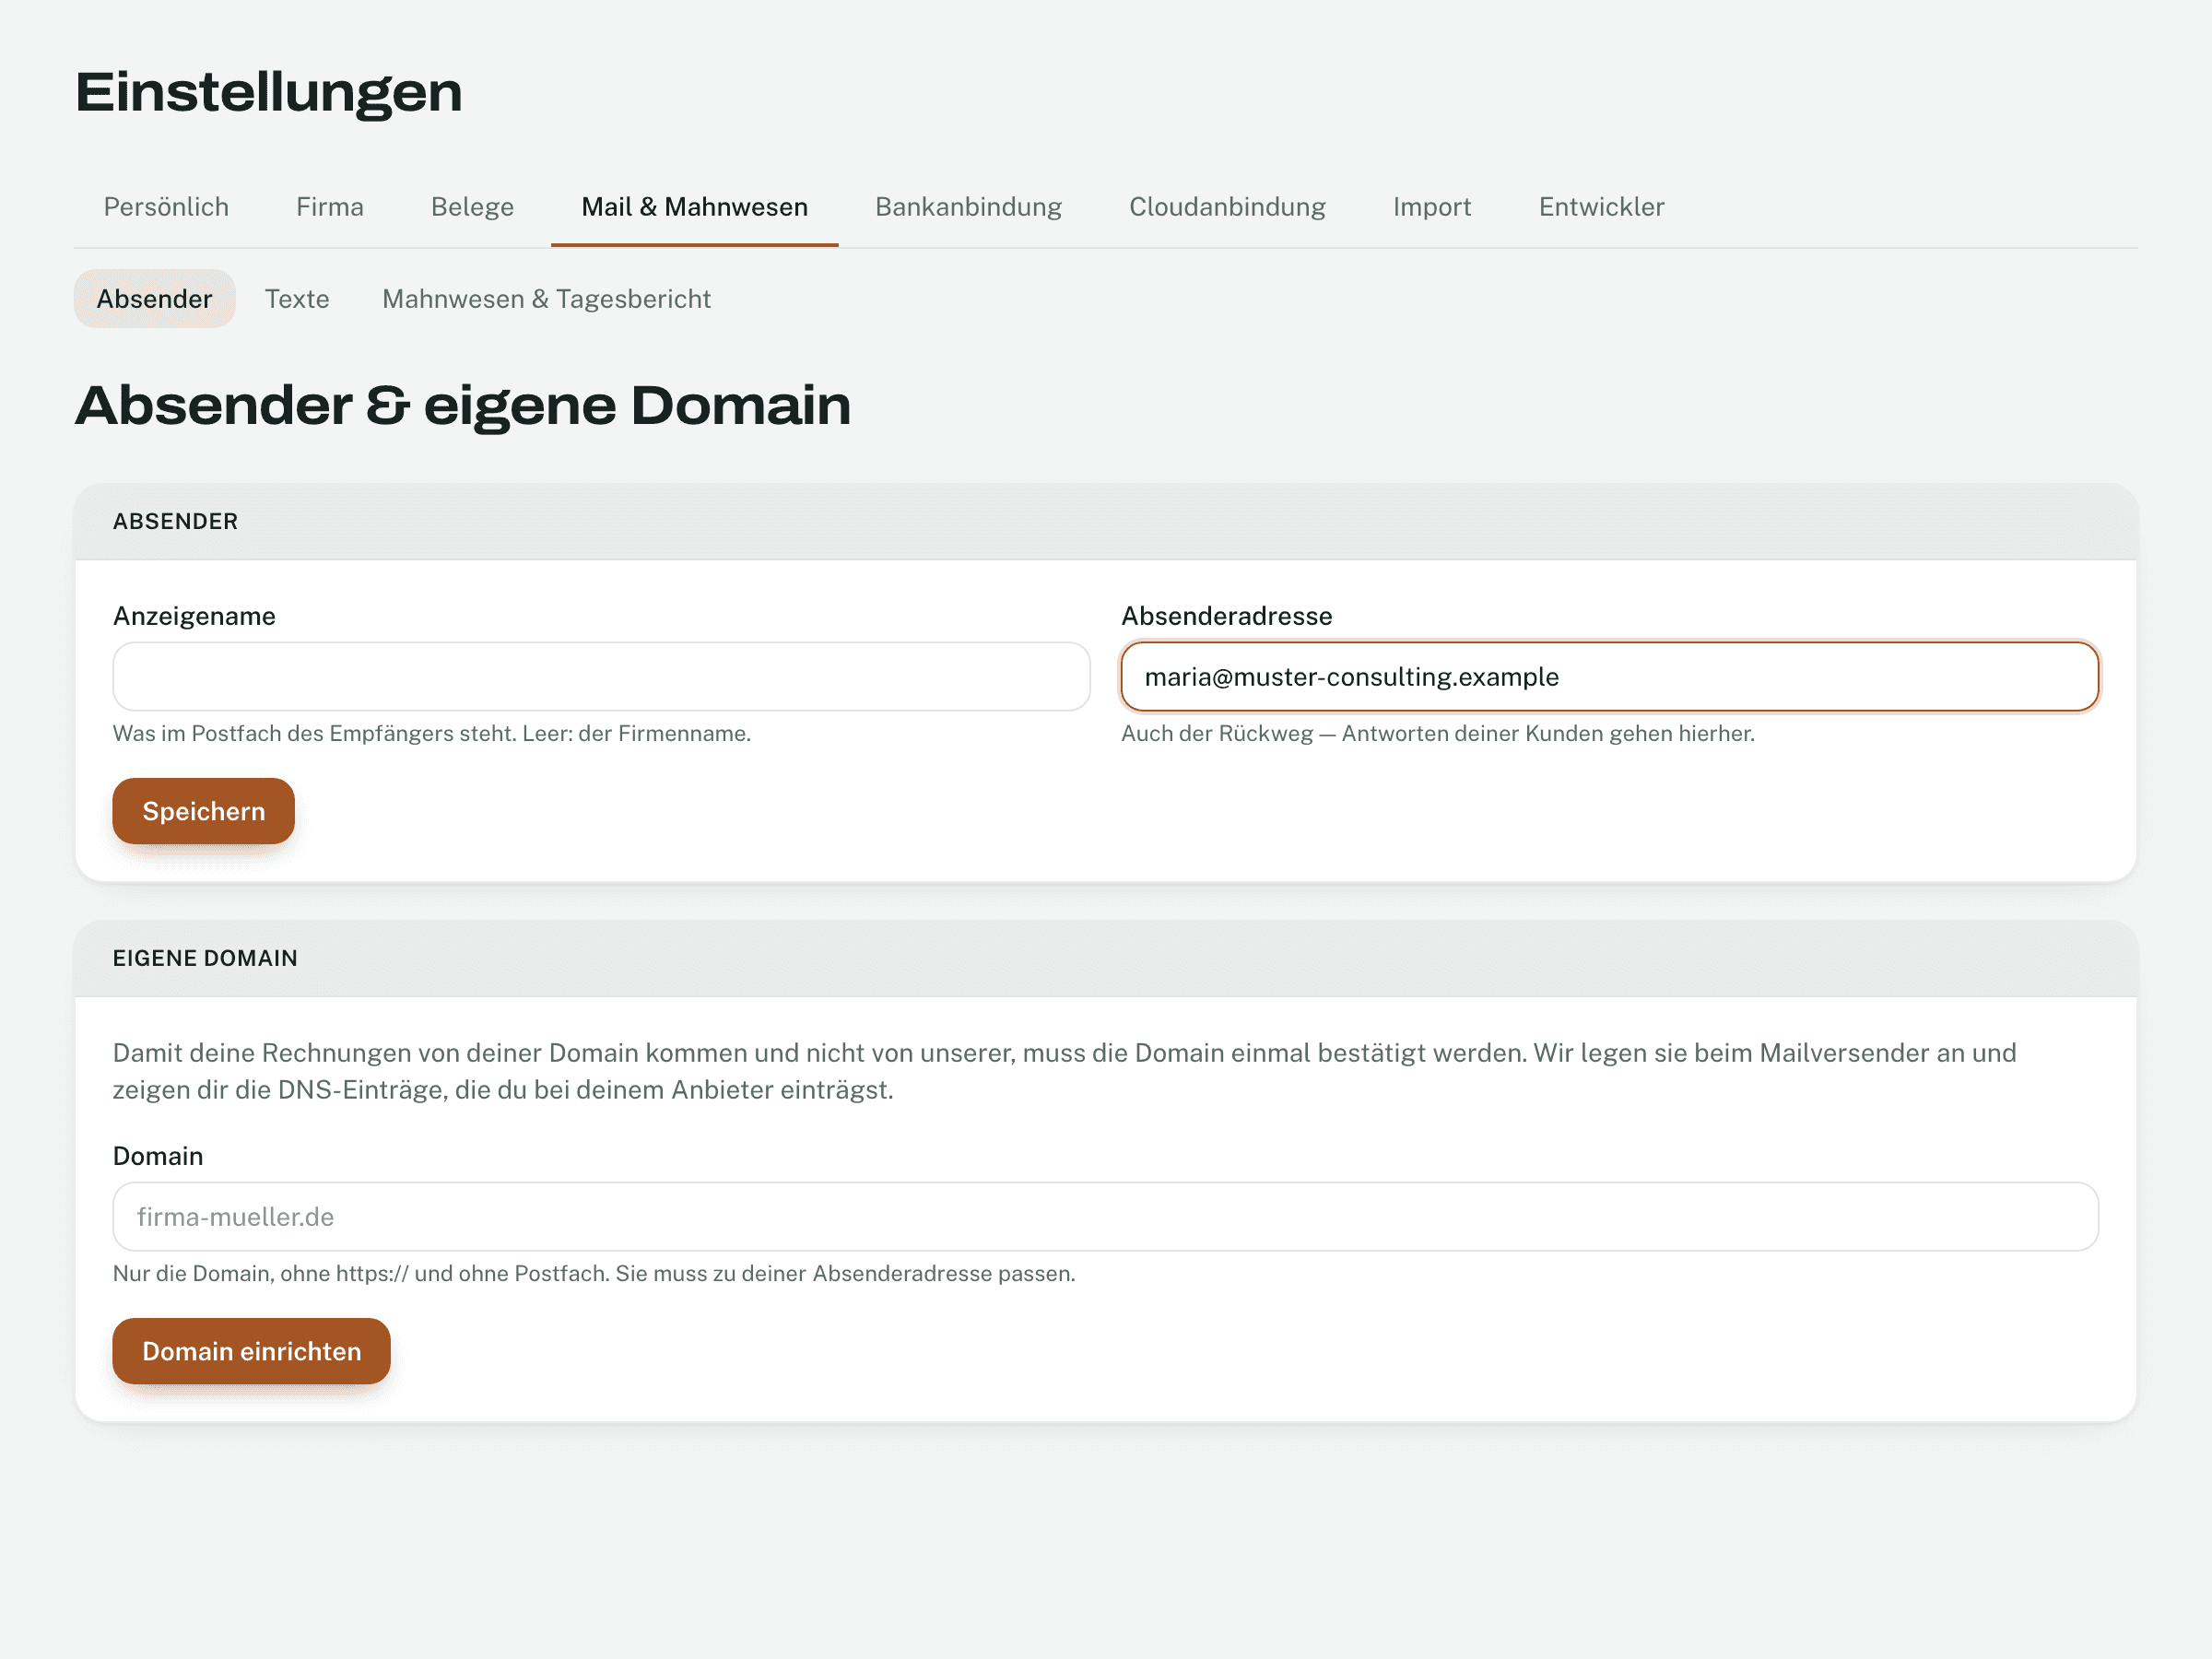Click the Domain einrichten button

[x=251, y=1351]
